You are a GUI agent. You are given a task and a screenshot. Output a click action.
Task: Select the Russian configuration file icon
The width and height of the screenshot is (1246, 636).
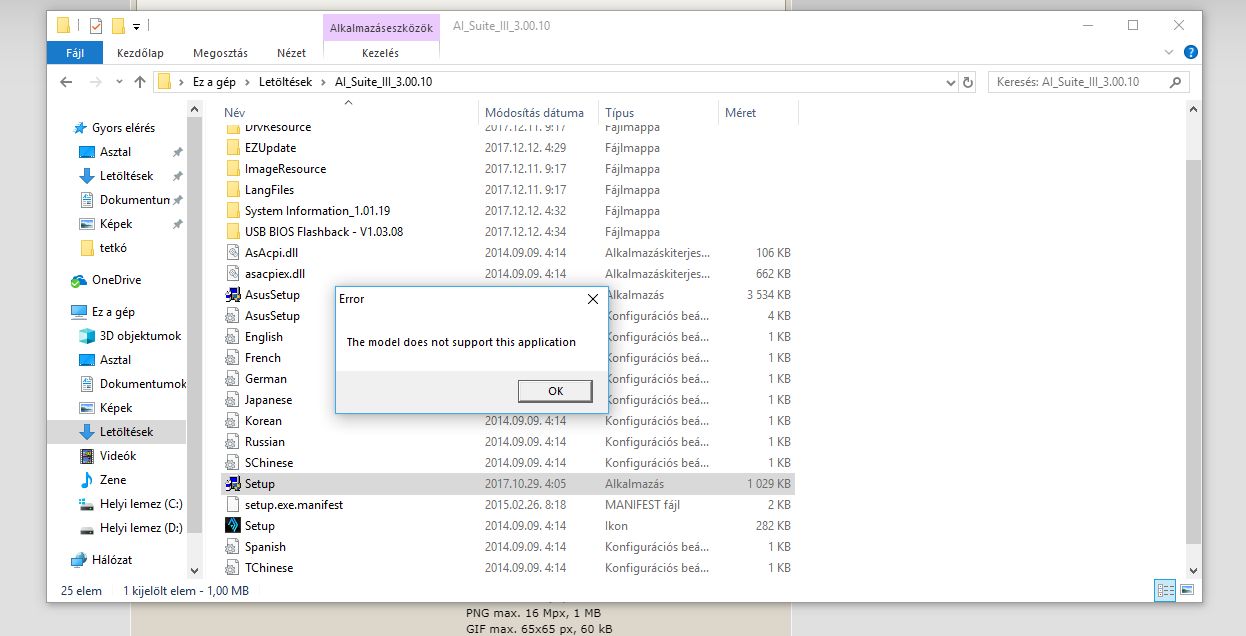click(233, 442)
